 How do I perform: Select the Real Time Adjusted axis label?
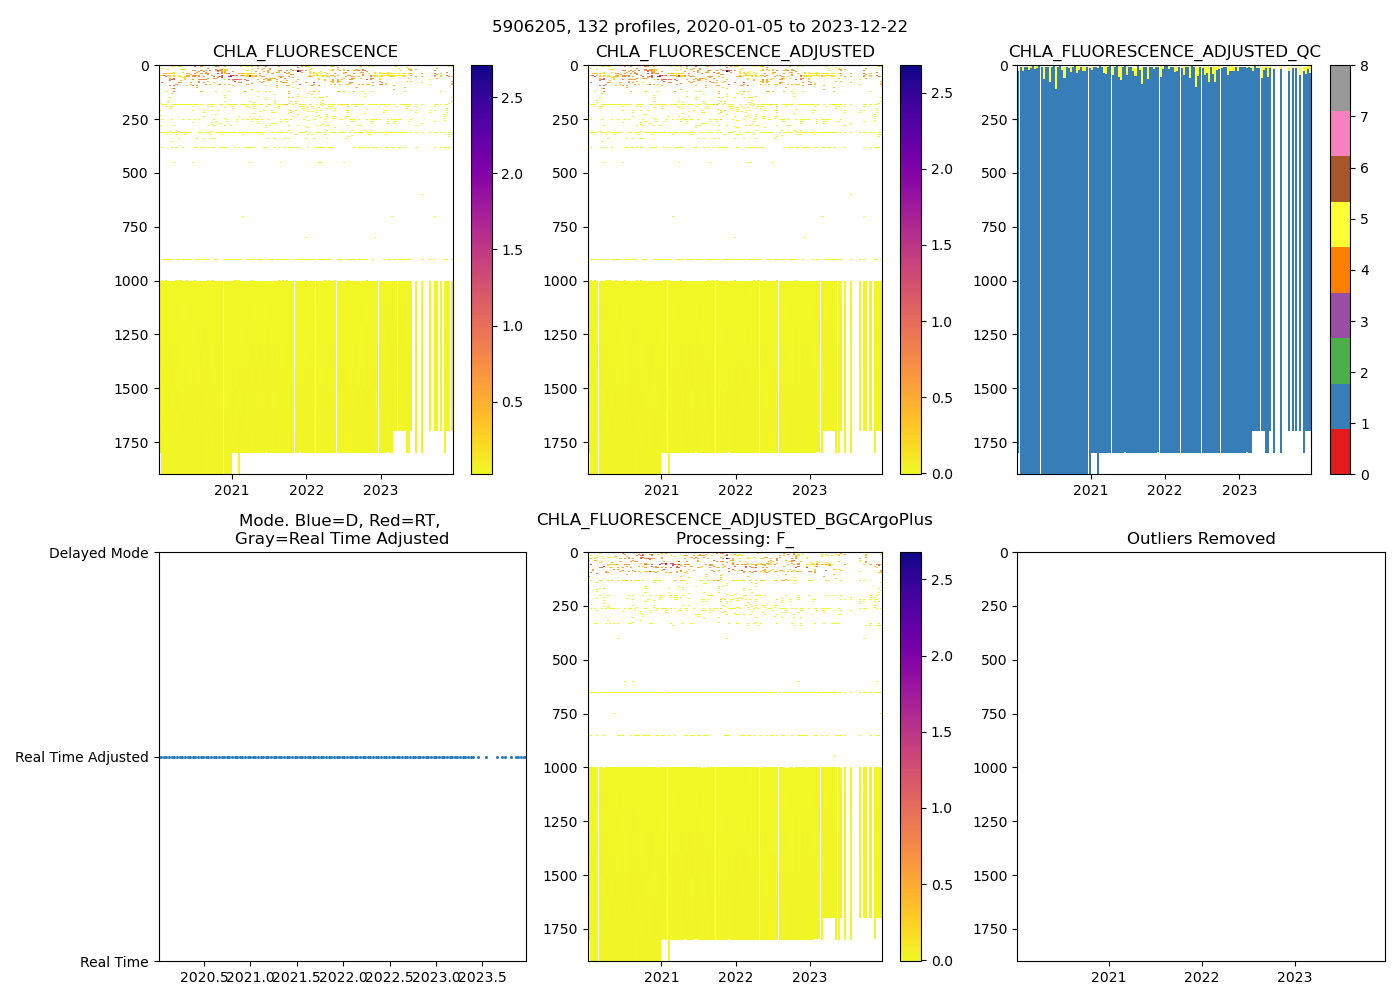[x=82, y=757]
